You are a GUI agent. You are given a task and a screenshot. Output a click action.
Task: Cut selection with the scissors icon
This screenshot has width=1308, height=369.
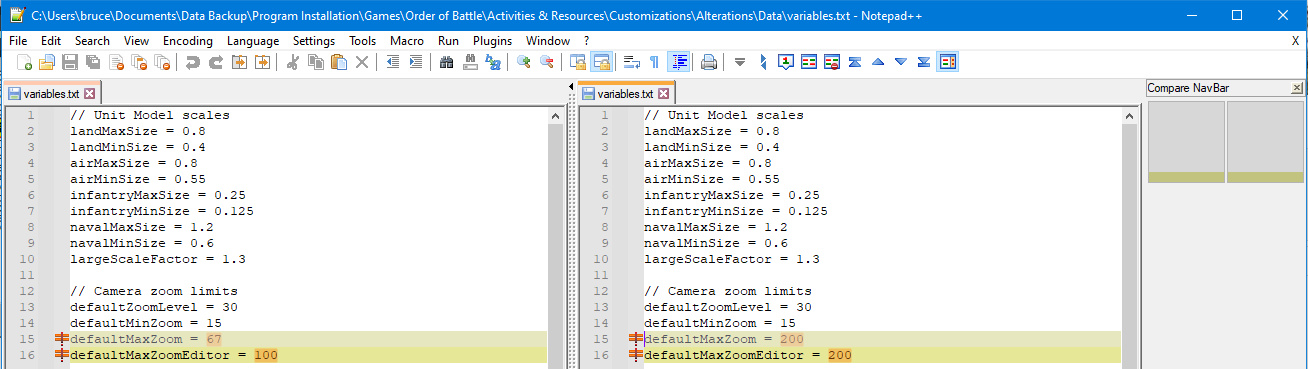point(292,62)
